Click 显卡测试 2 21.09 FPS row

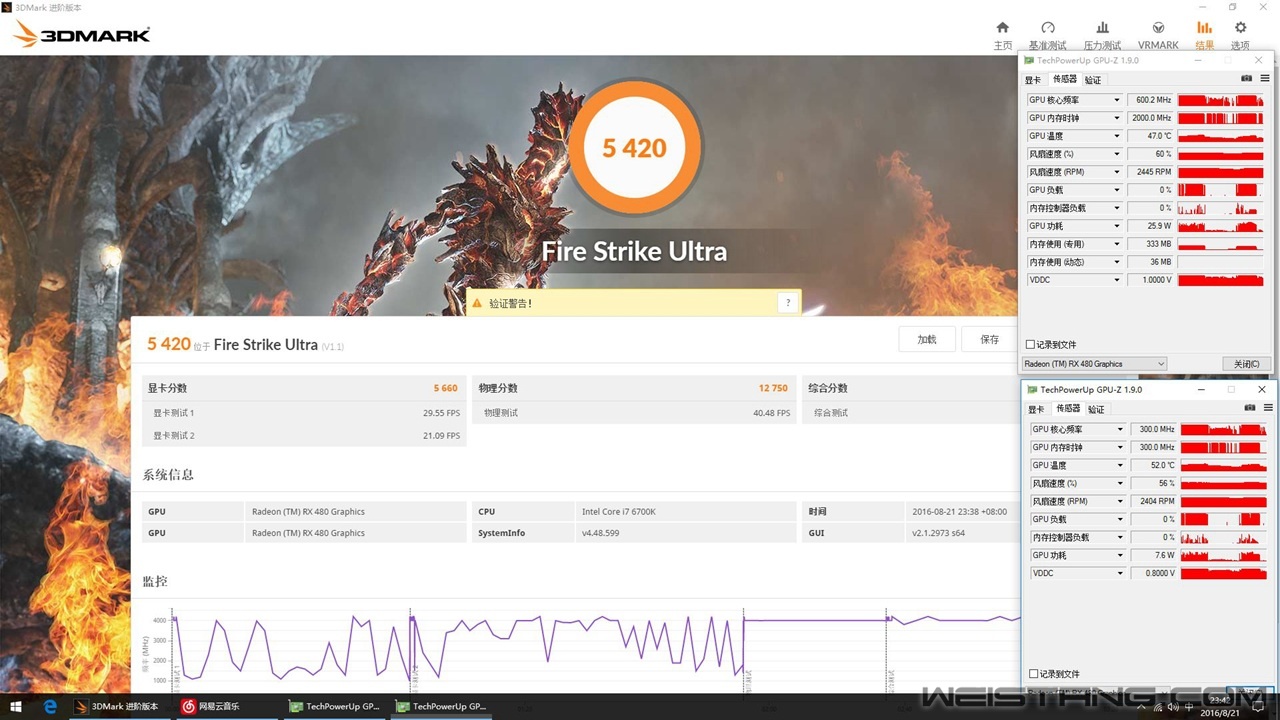pyautogui.click(x=304, y=435)
